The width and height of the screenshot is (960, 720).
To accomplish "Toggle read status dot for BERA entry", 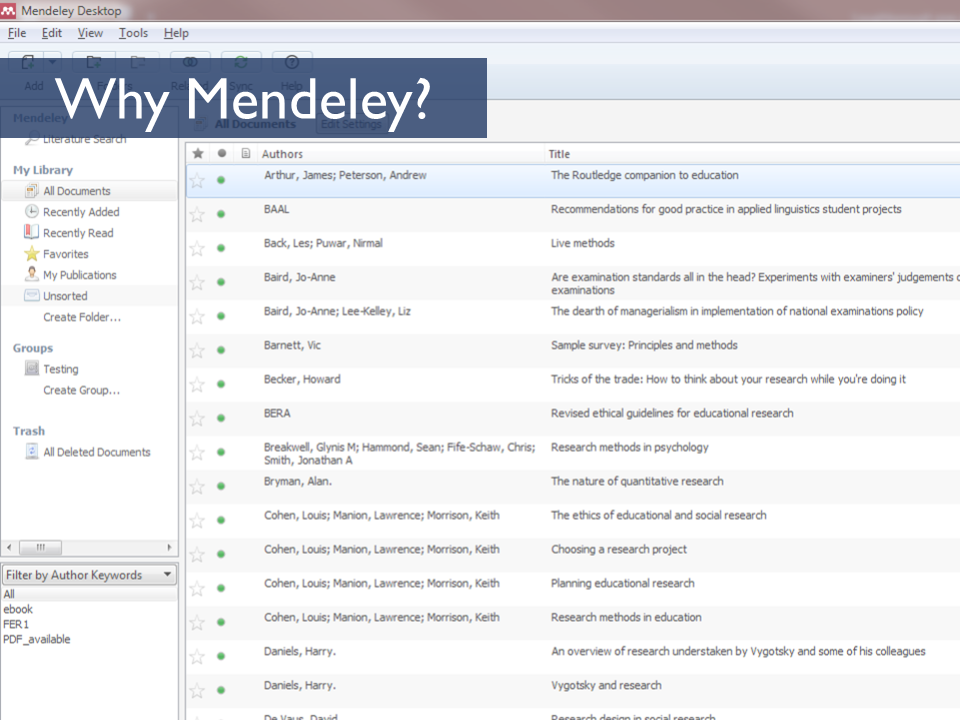I will [x=221, y=418].
